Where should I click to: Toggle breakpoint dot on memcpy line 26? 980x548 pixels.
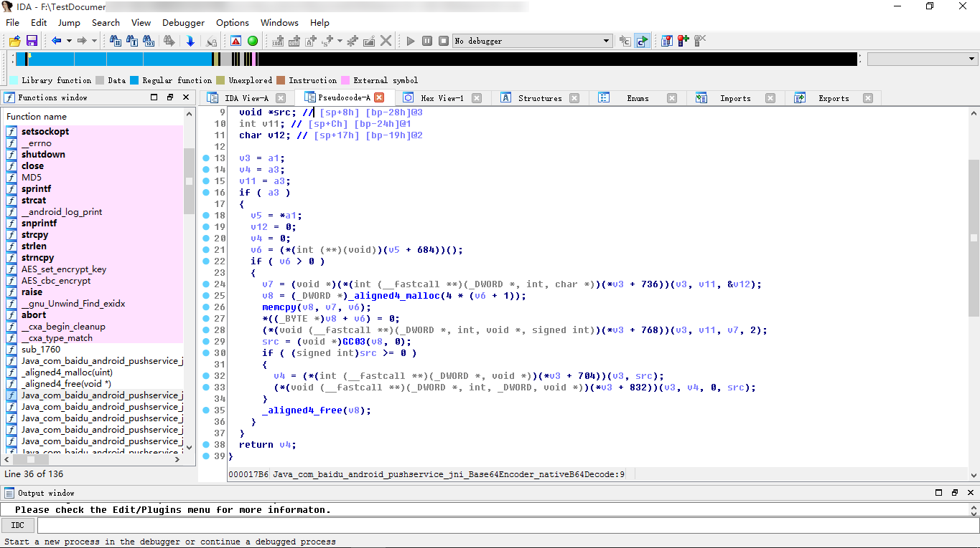point(206,307)
